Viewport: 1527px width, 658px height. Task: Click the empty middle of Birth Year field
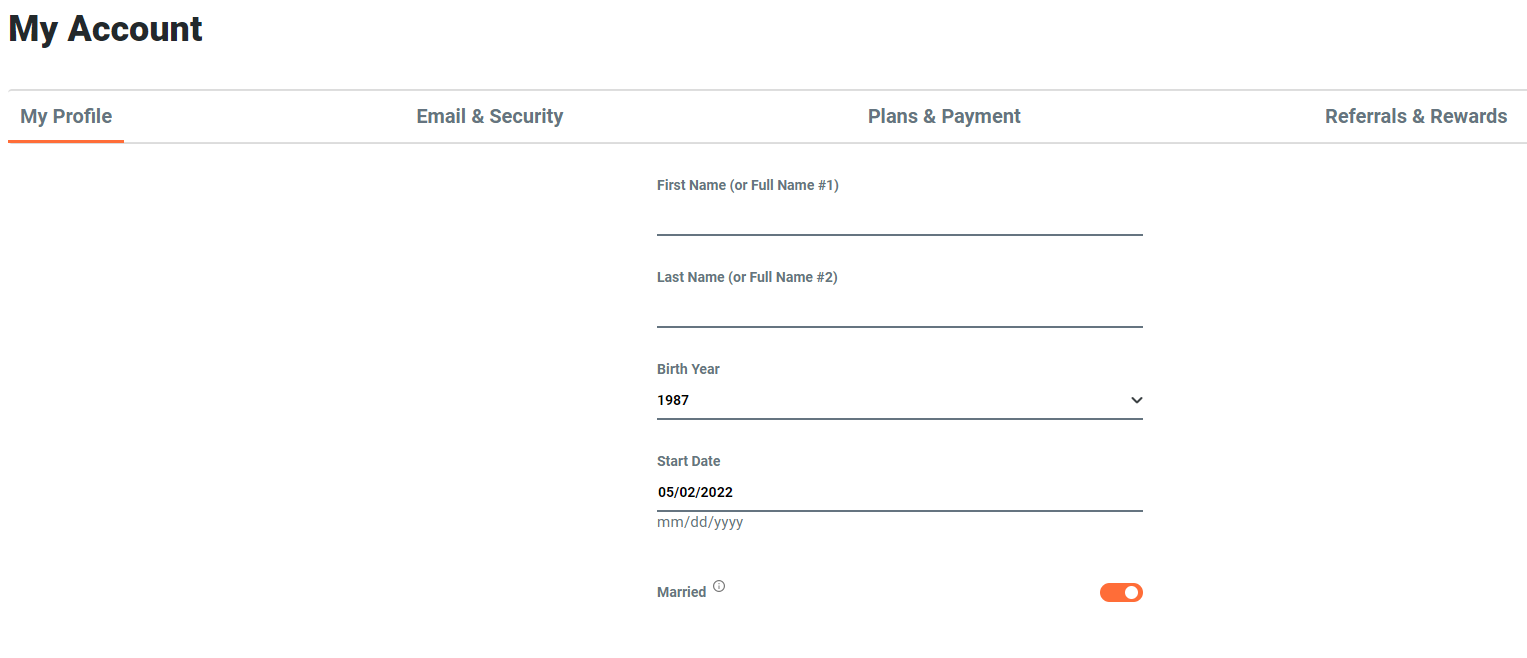(899, 400)
